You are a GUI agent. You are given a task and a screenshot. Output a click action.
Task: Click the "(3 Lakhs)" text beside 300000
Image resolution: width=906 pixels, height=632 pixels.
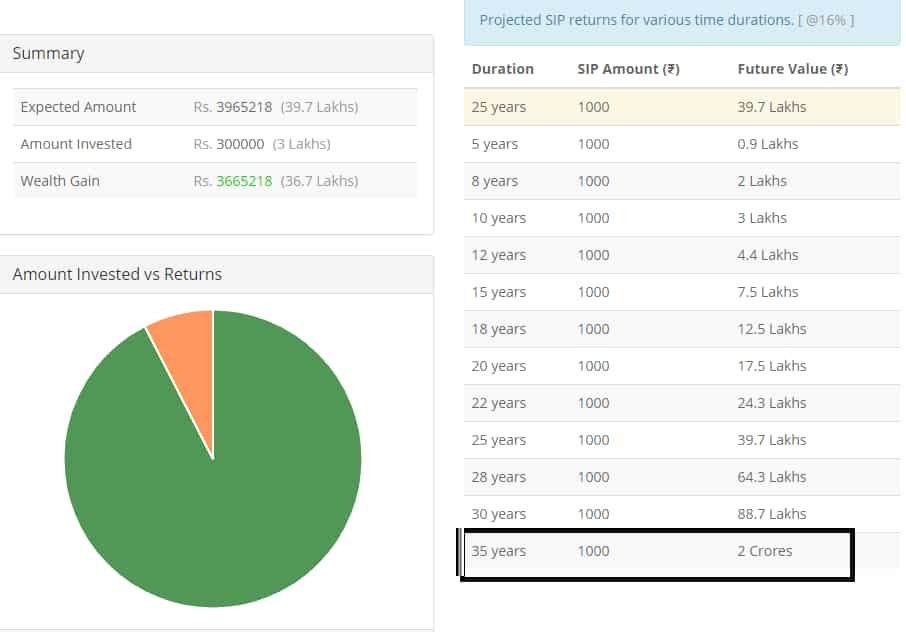point(302,144)
